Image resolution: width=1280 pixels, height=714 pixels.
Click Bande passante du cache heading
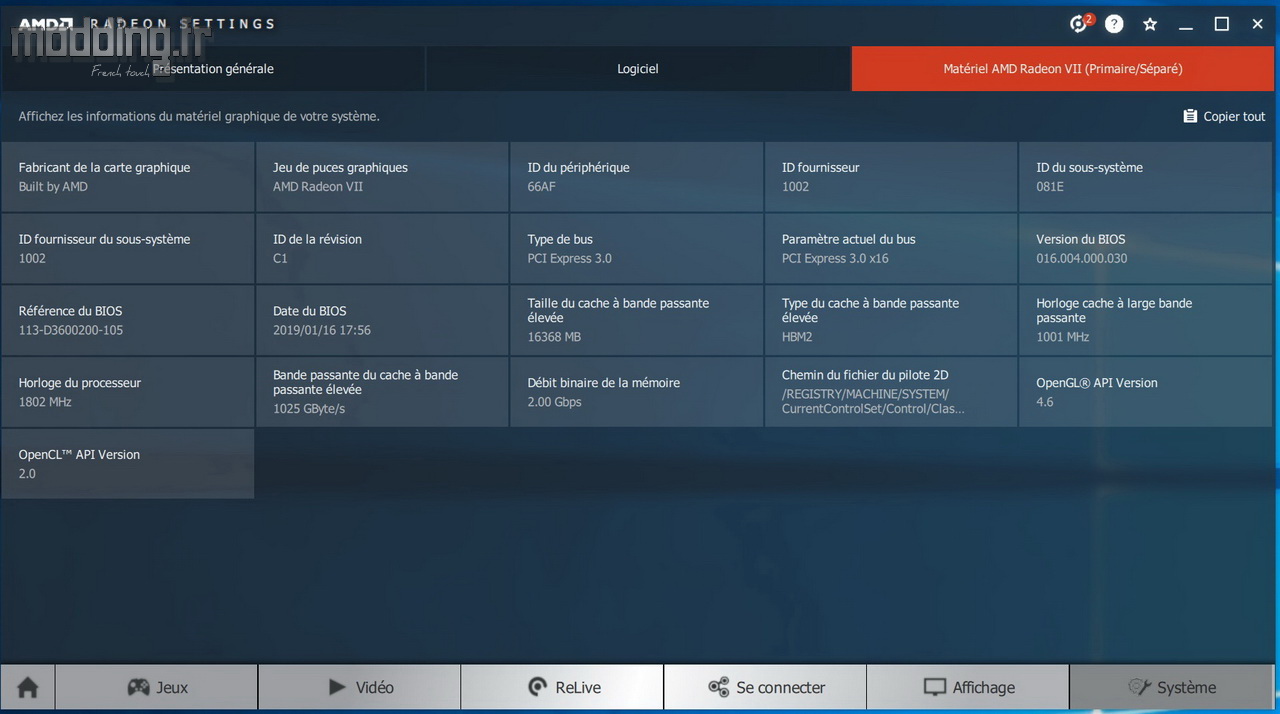365,382
